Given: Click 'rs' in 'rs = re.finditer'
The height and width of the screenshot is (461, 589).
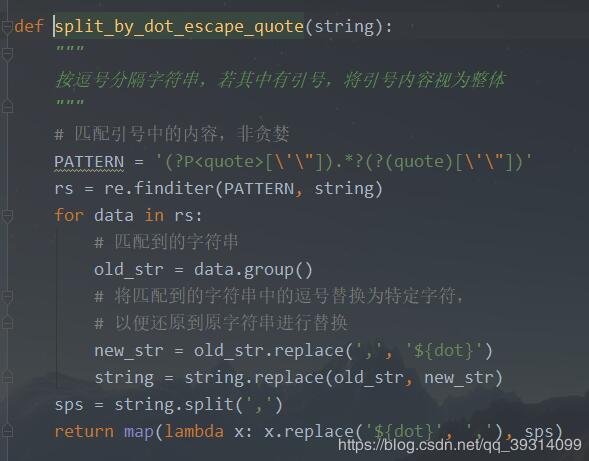Looking at the screenshot, I should (x=64, y=189).
